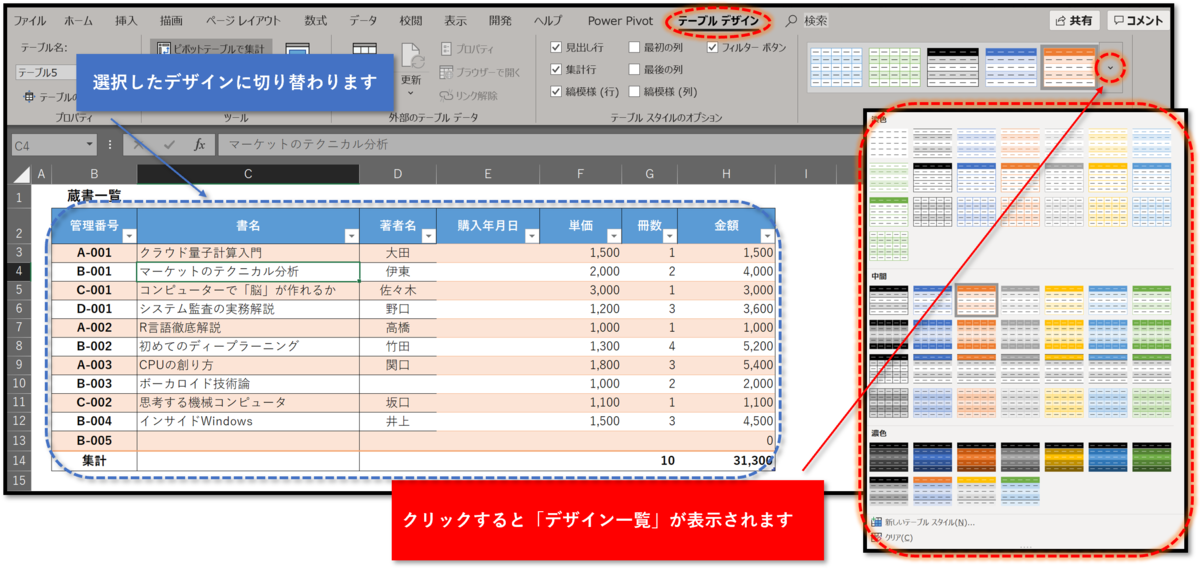The width and height of the screenshot is (1200, 568).
Task: Click the grayed プロパティ icon in external data
Action: pos(447,48)
